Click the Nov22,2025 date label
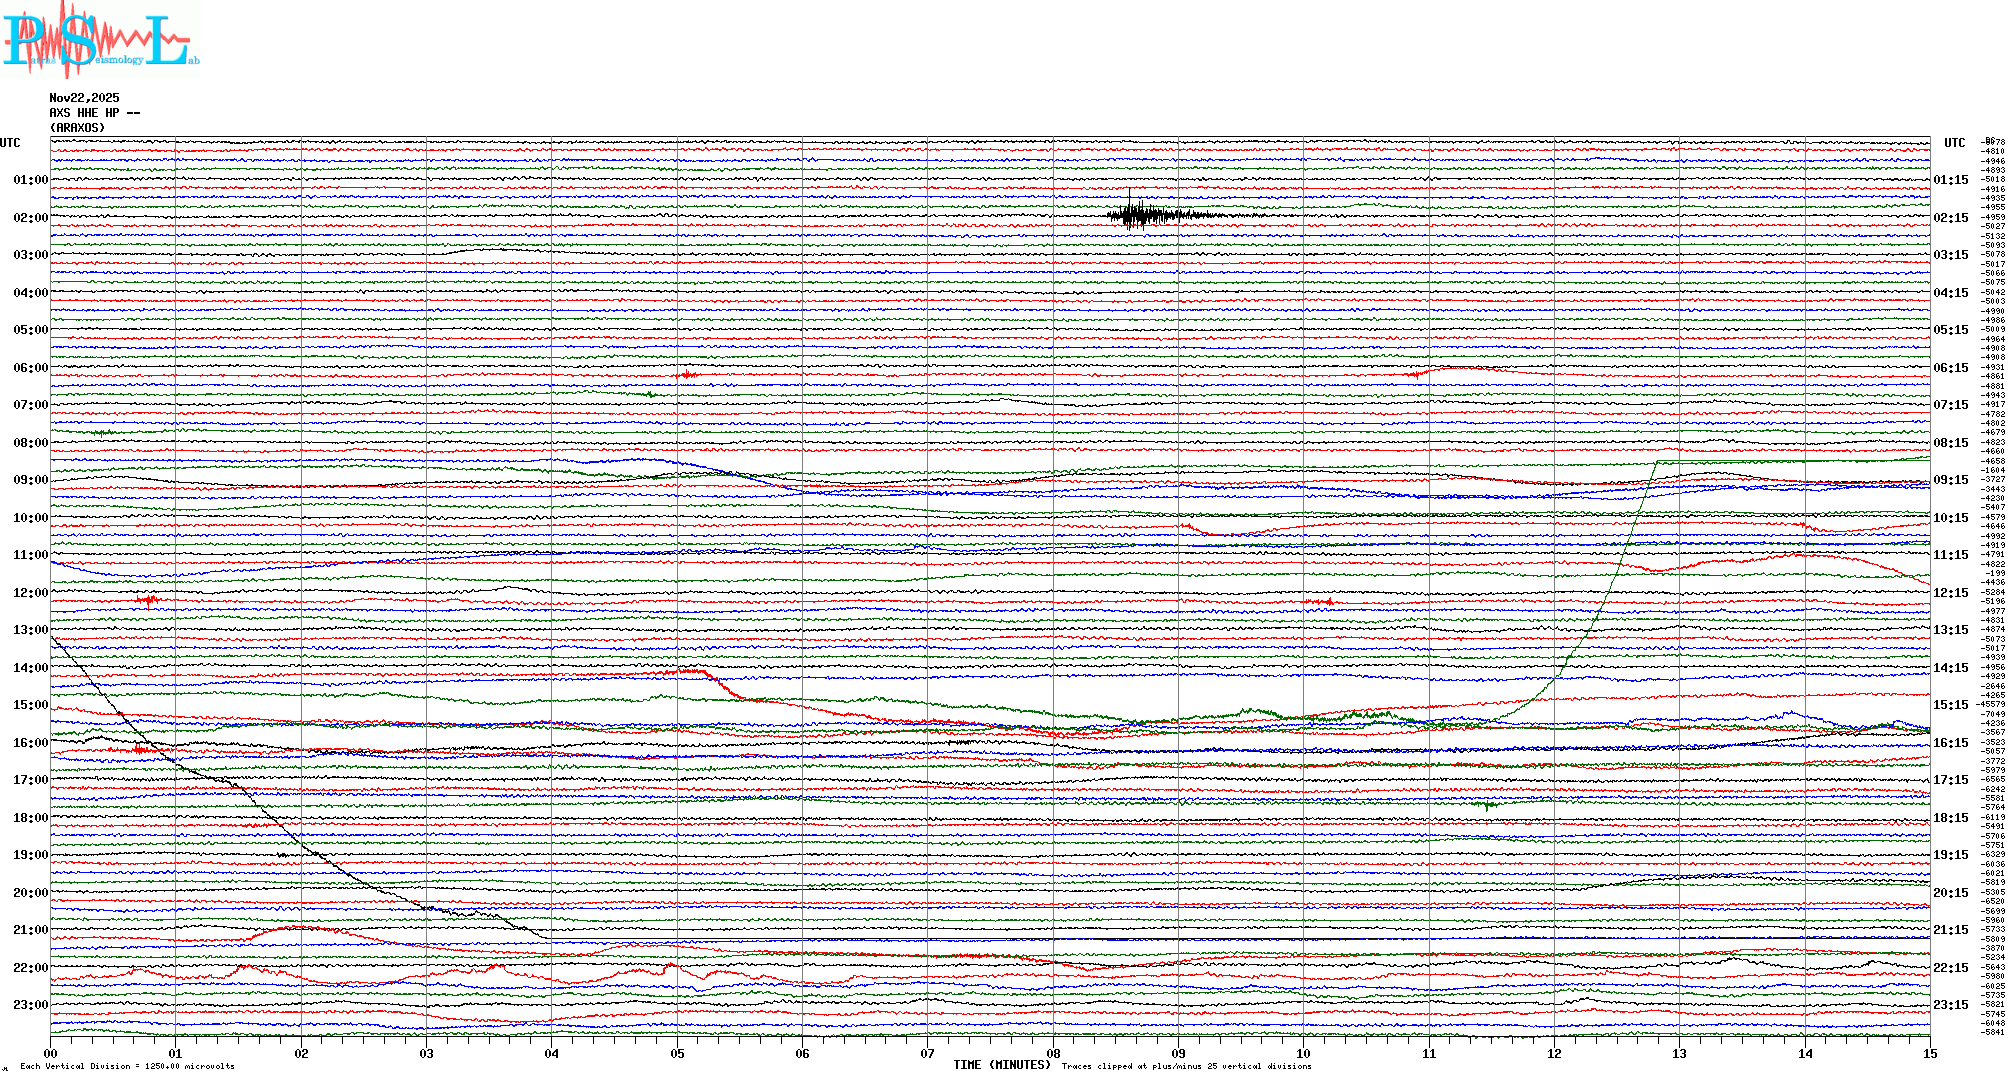The width and height of the screenshot is (2010, 1080). 84,98
